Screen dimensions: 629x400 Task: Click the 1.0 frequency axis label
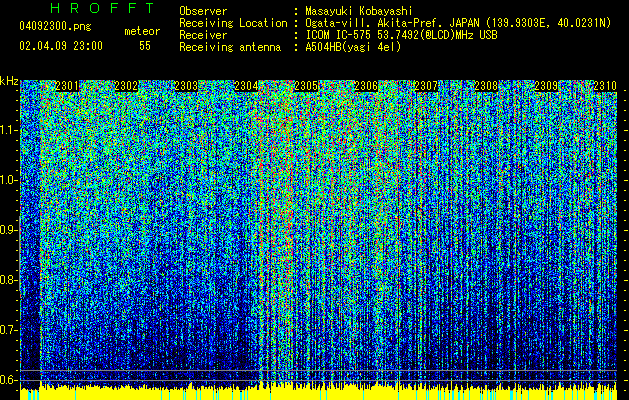tap(9, 180)
